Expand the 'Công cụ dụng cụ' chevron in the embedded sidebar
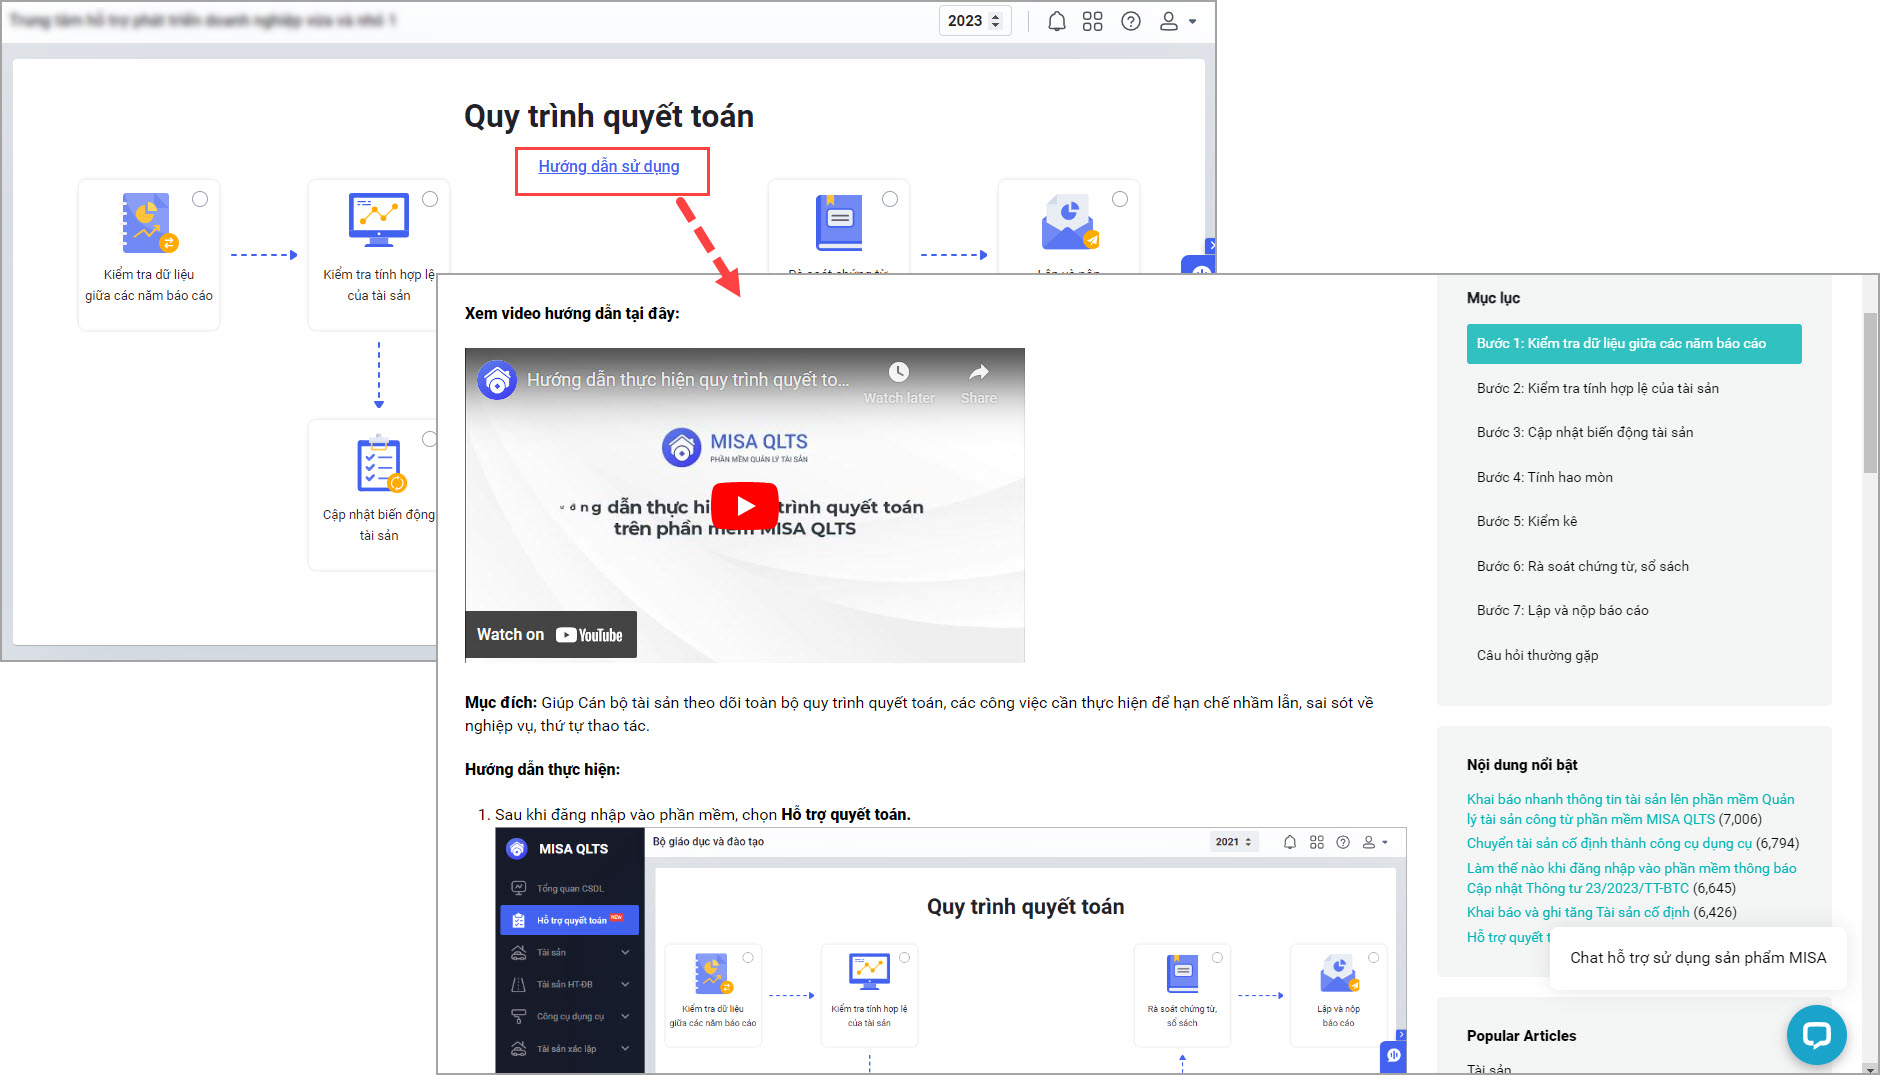The image size is (1880, 1075). pyautogui.click(x=625, y=1016)
